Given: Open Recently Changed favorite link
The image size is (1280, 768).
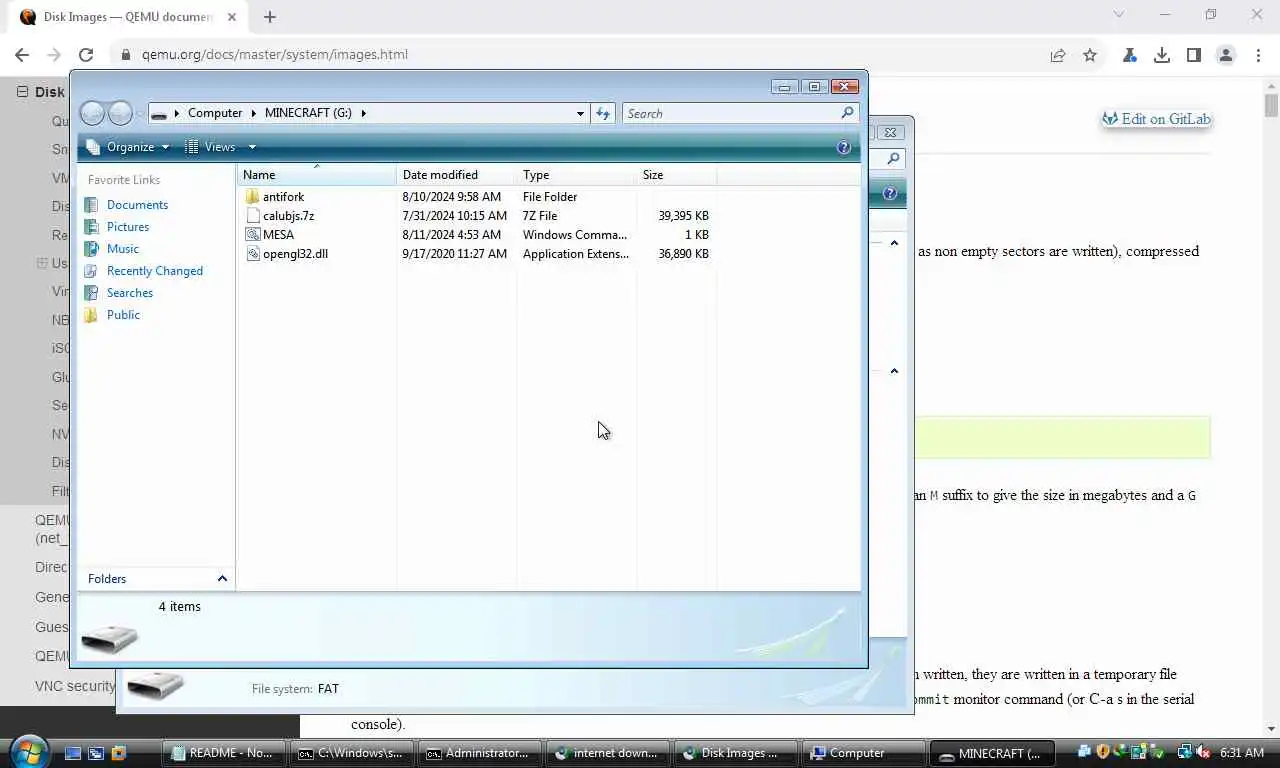Looking at the screenshot, I should 154,271.
